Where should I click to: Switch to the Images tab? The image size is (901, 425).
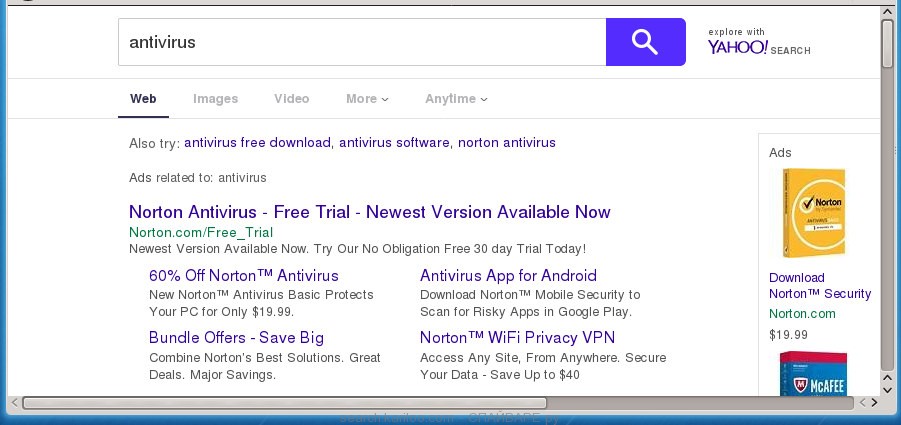[215, 99]
